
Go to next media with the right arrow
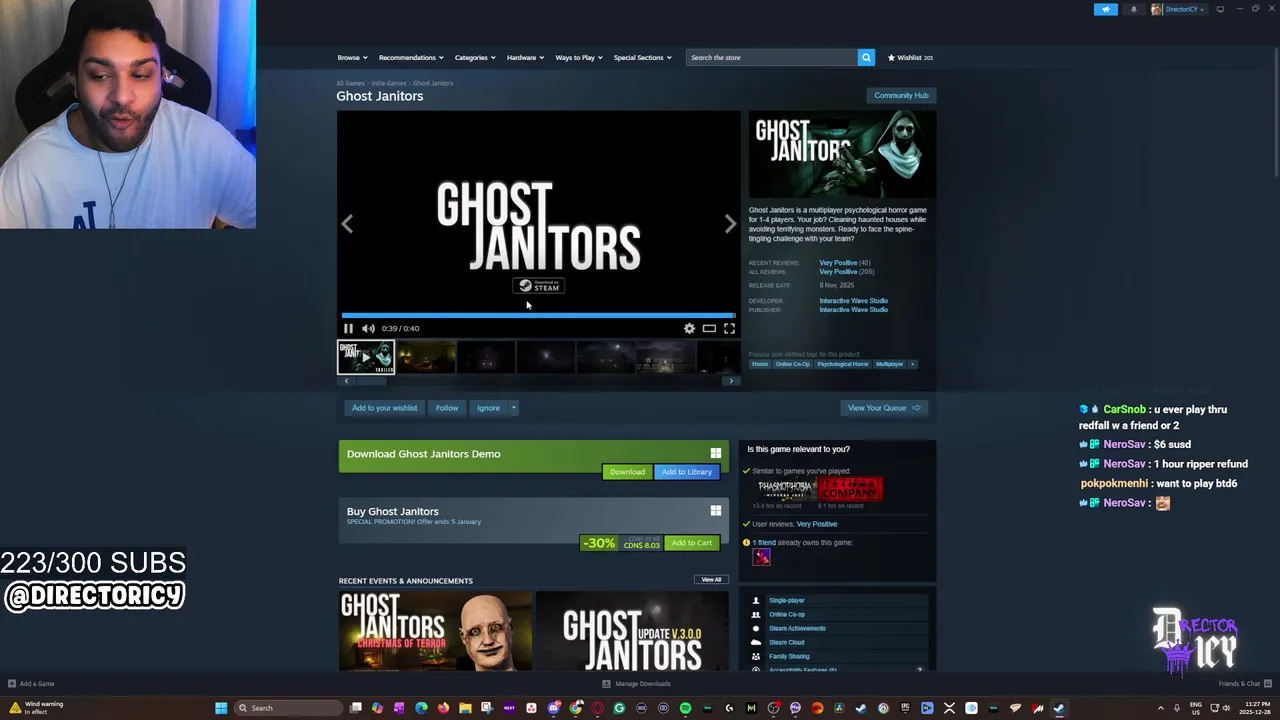point(730,224)
